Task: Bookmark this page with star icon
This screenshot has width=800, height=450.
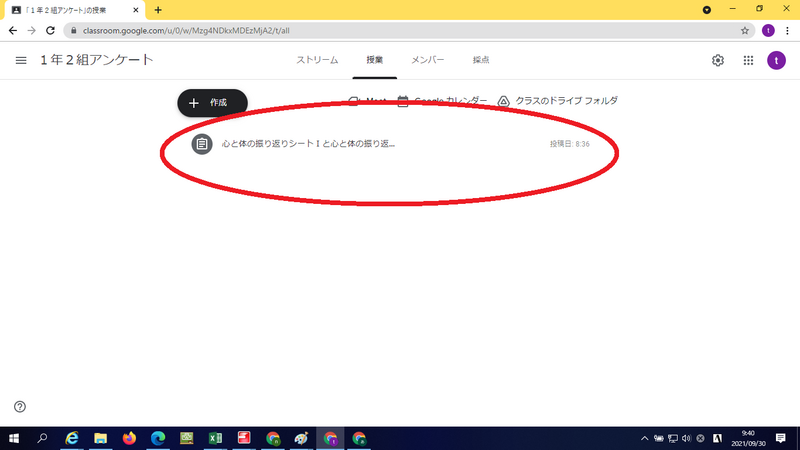Action: (x=745, y=30)
